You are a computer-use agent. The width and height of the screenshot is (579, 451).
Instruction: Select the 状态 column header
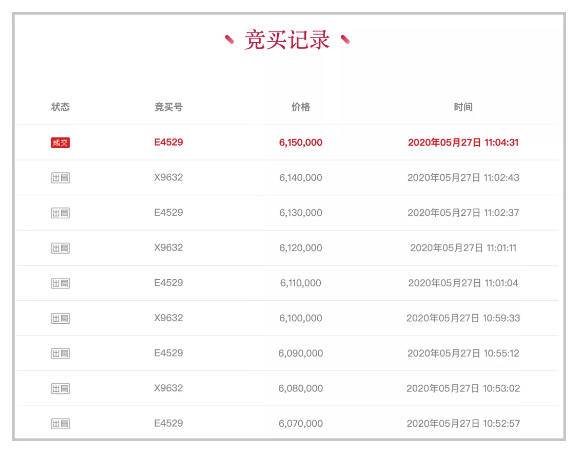point(60,107)
